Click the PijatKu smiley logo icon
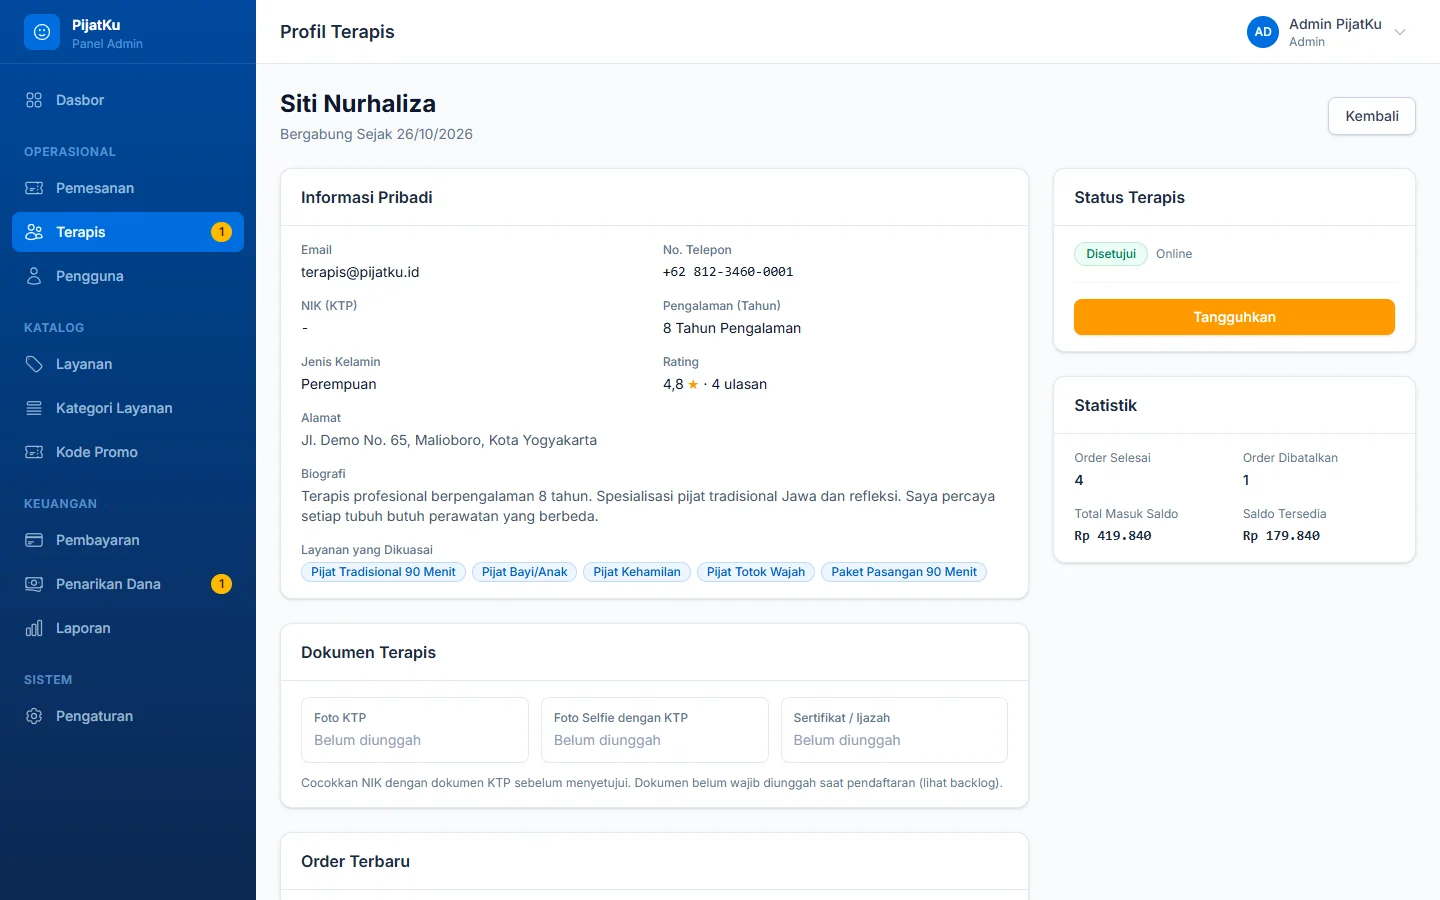This screenshot has height=900, width=1440. (x=42, y=32)
